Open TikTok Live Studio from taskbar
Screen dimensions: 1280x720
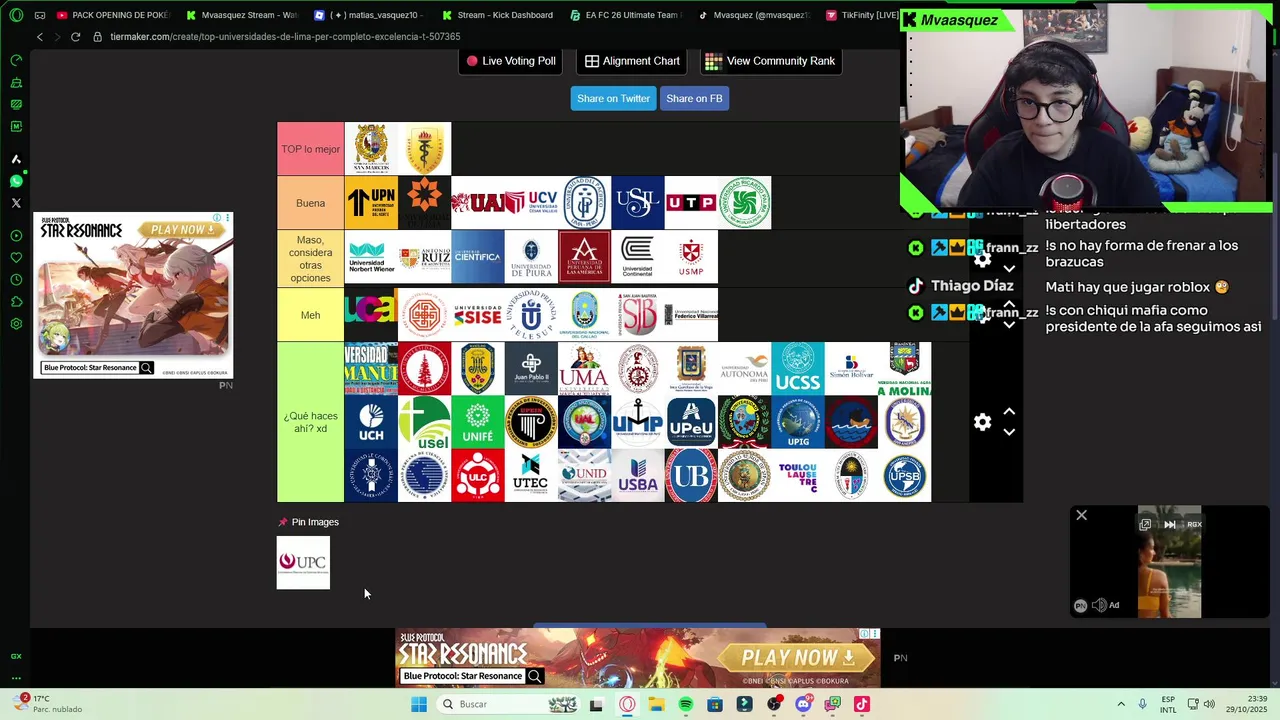coord(862,704)
